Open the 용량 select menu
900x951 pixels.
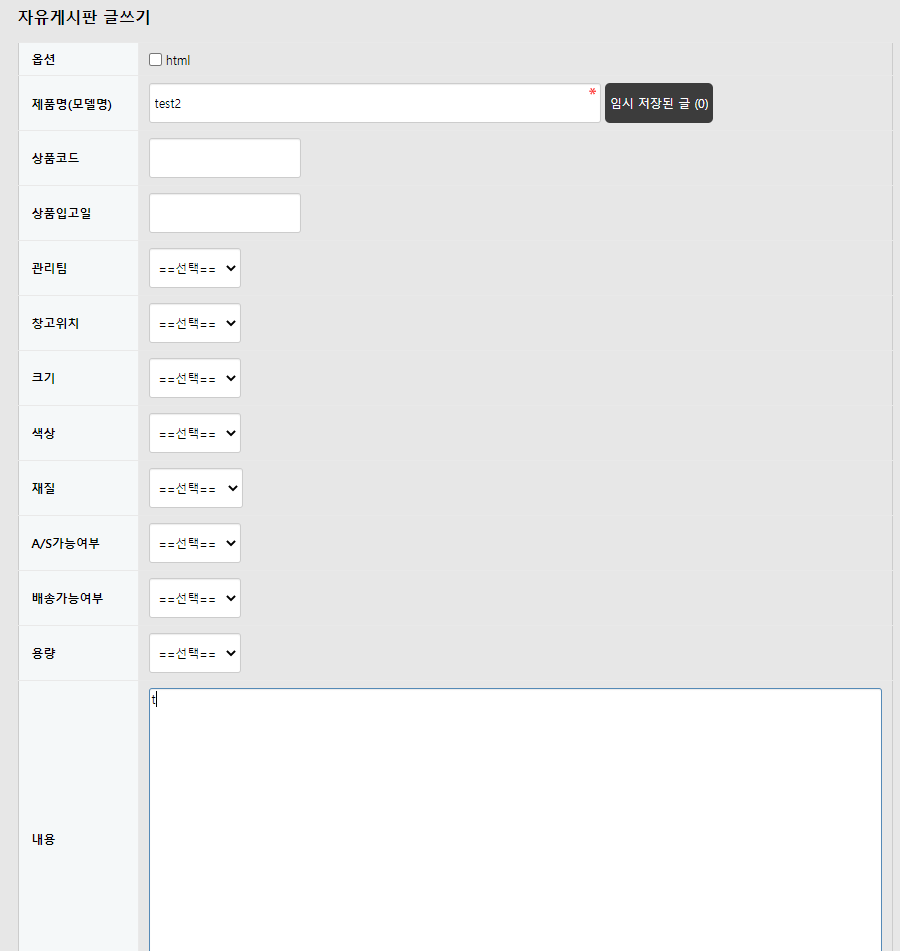(195, 653)
